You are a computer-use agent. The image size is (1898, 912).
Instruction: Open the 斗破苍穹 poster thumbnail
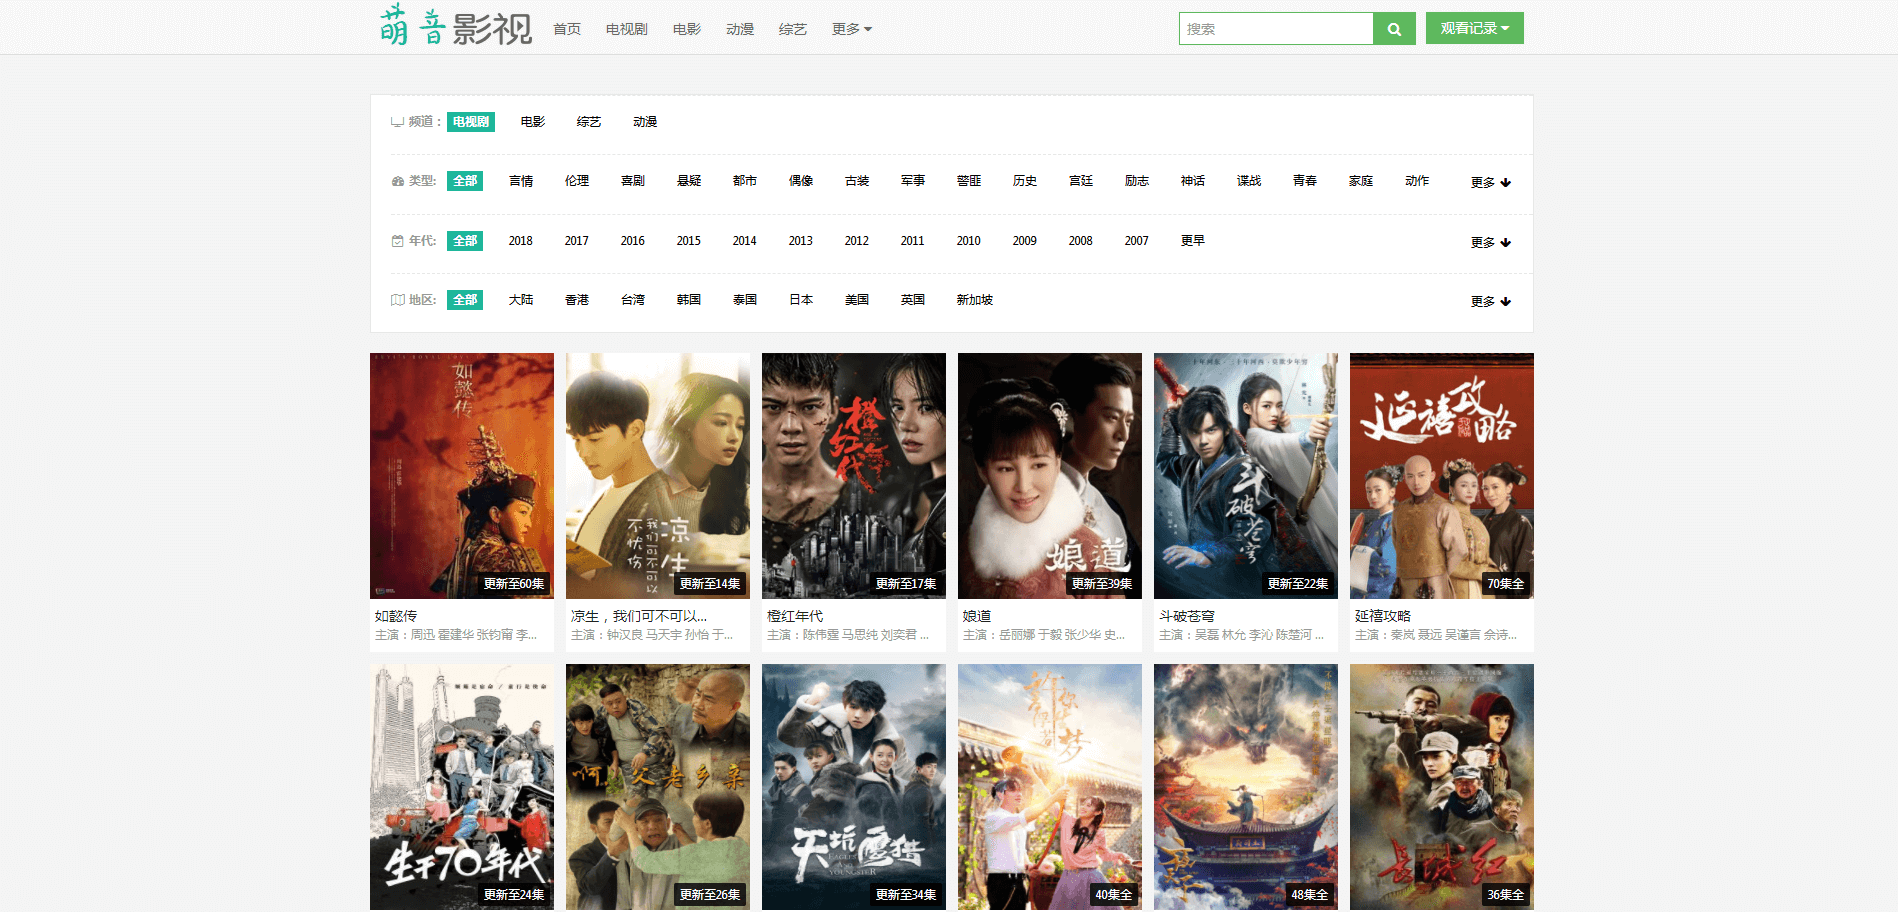(x=1246, y=476)
